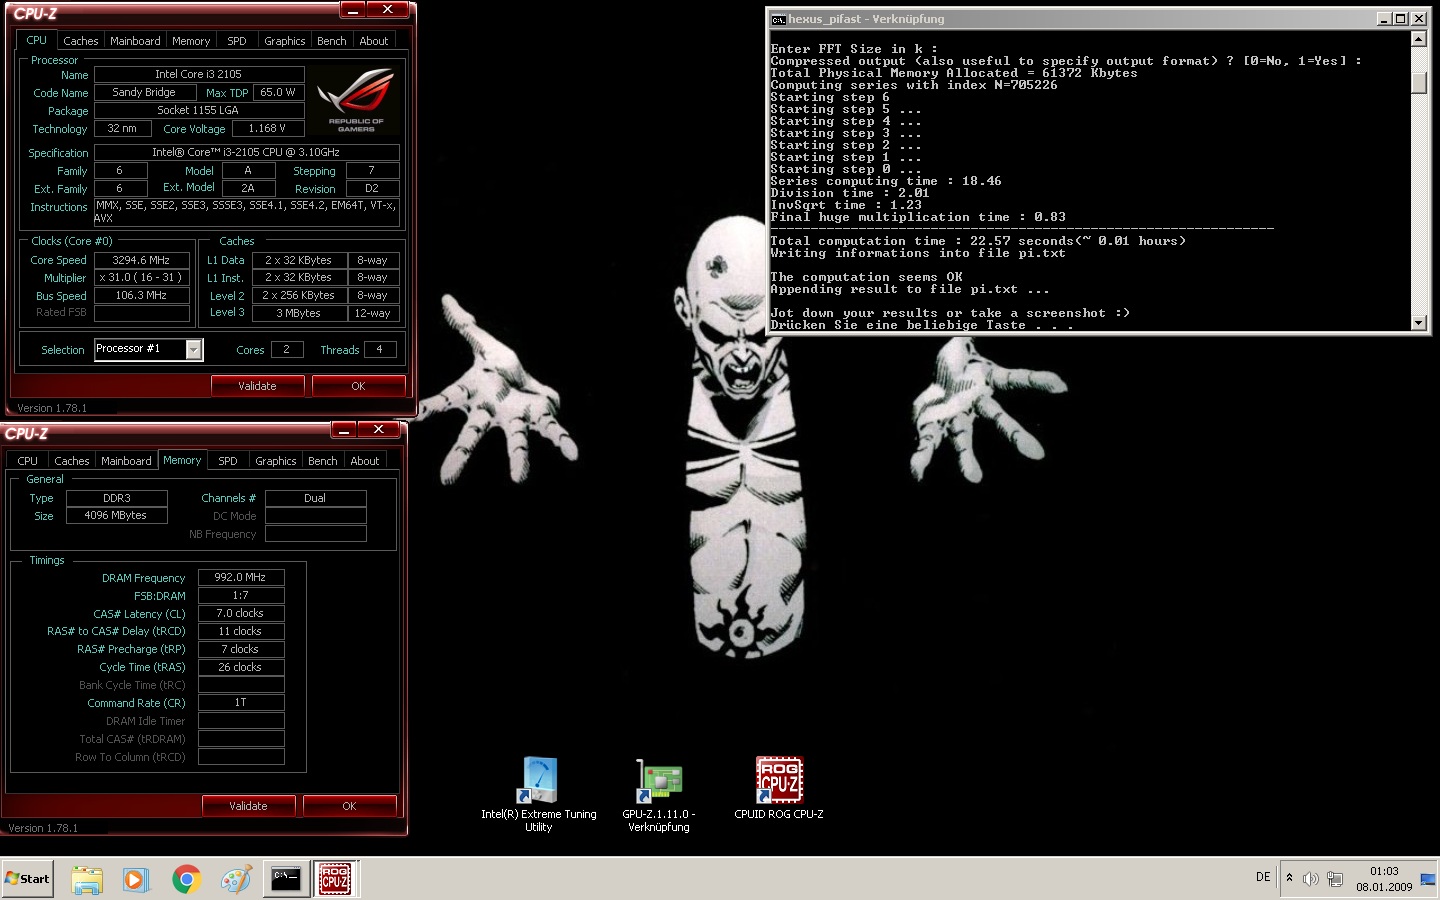Click Core Voltage value 1.168 V

tap(267, 129)
